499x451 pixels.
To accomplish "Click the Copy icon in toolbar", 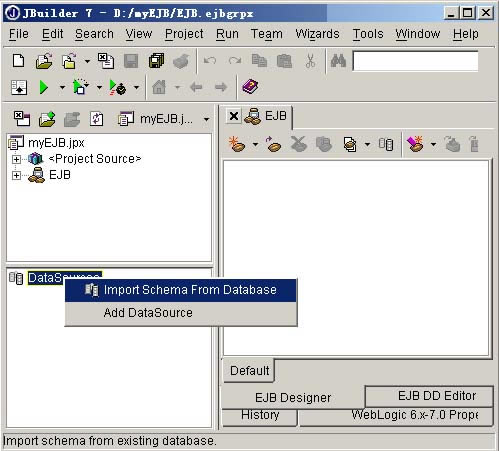I will coord(259,61).
